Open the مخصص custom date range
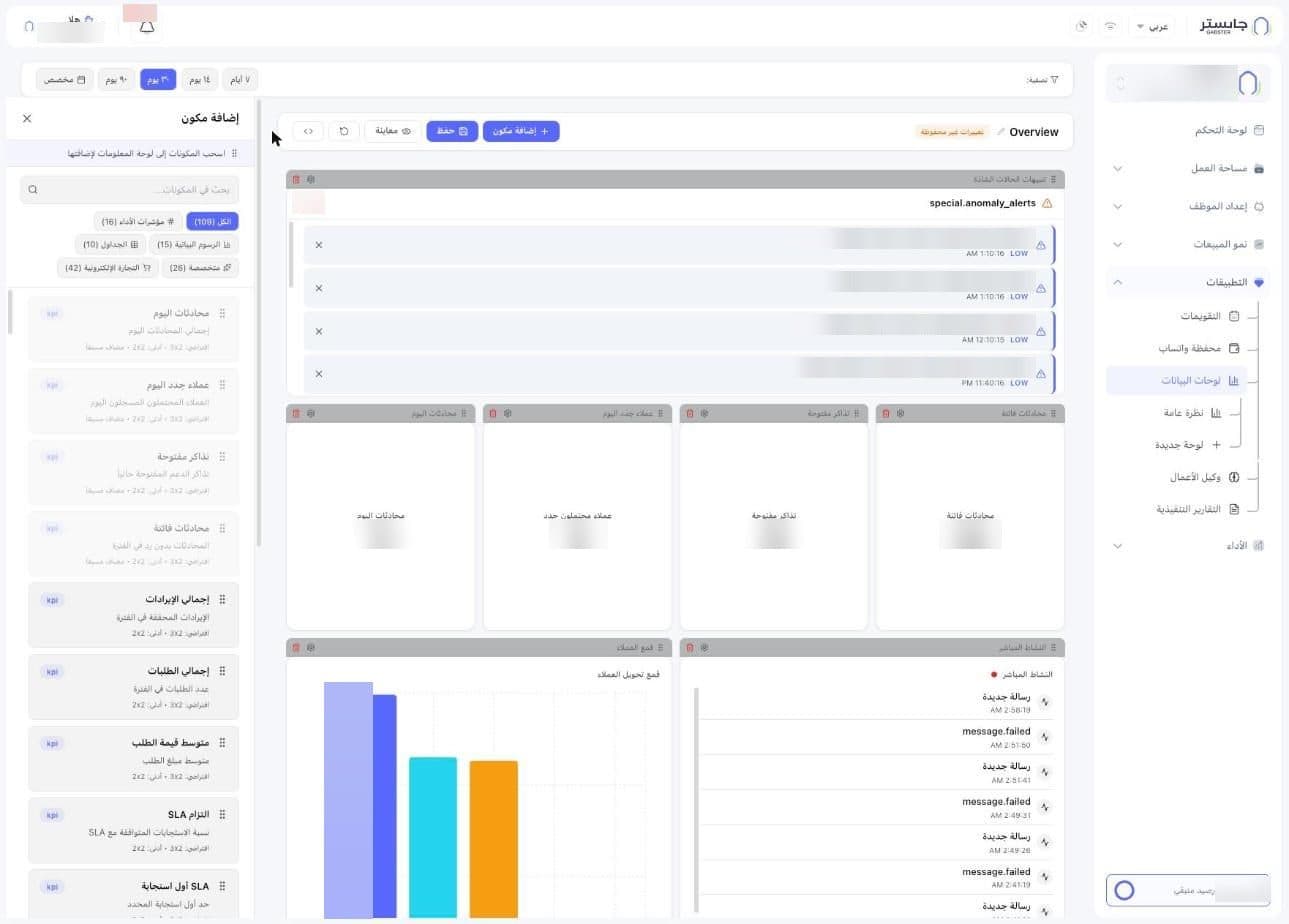The width and height of the screenshot is (1289, 924). (65, 79)
